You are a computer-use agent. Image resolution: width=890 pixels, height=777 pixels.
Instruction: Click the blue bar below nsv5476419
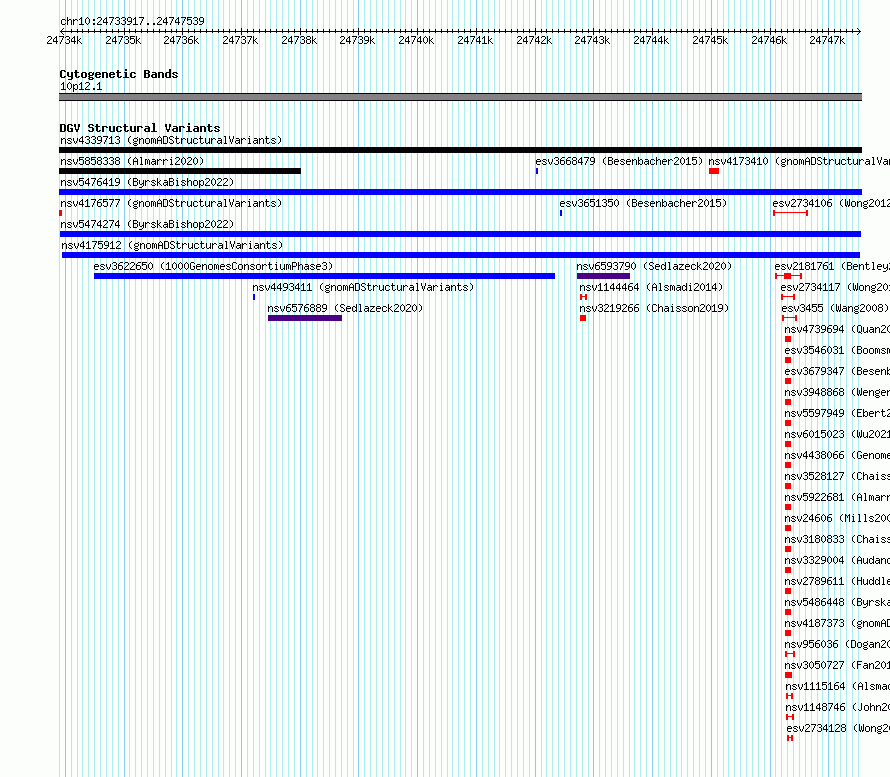(460, 192)
